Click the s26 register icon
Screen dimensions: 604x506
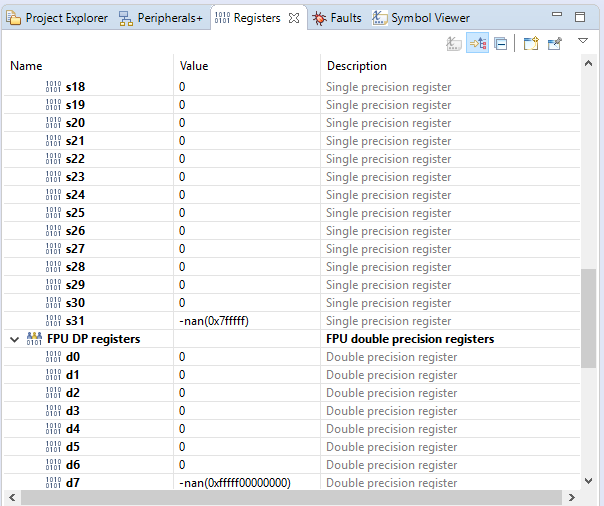point(53,231)
